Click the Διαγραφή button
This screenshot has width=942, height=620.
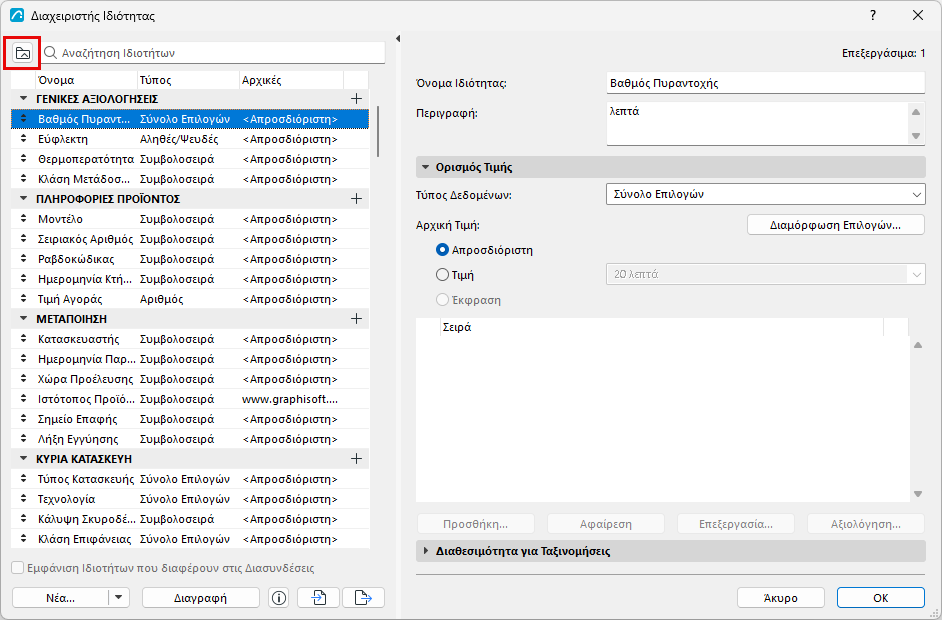coord(201,598)
